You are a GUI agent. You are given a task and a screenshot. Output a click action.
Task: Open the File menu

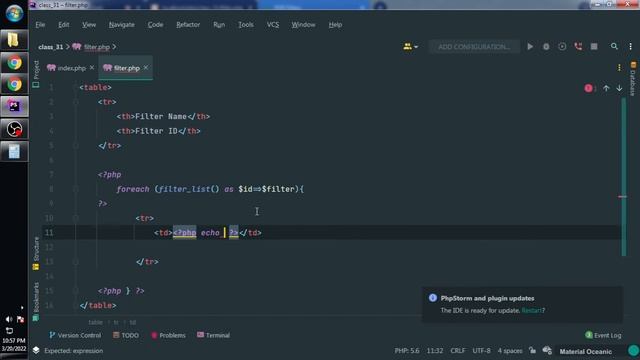pos(40,24)
